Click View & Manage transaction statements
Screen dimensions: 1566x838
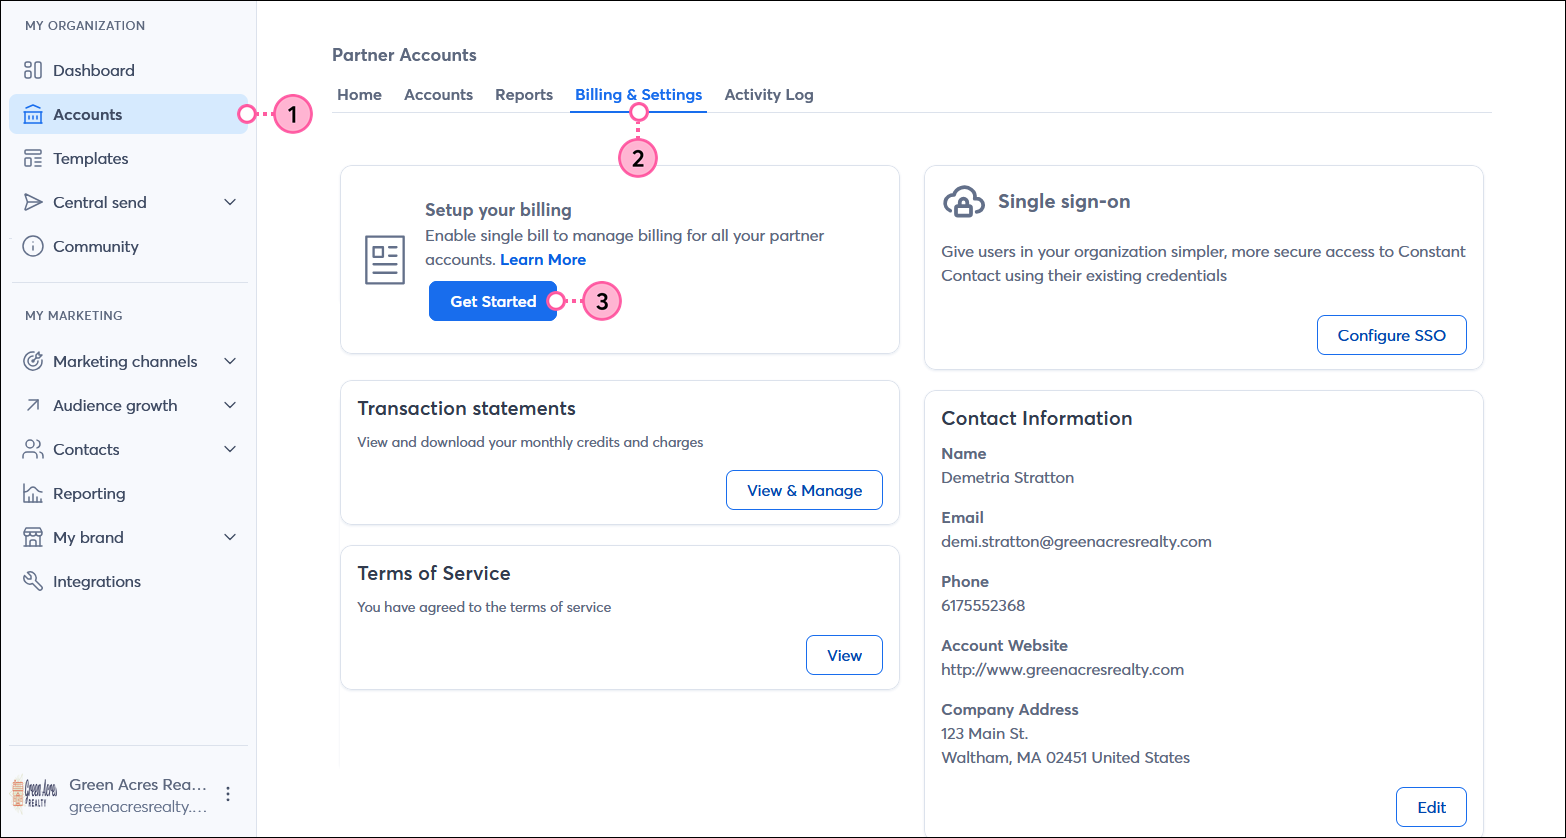(804, 490)
